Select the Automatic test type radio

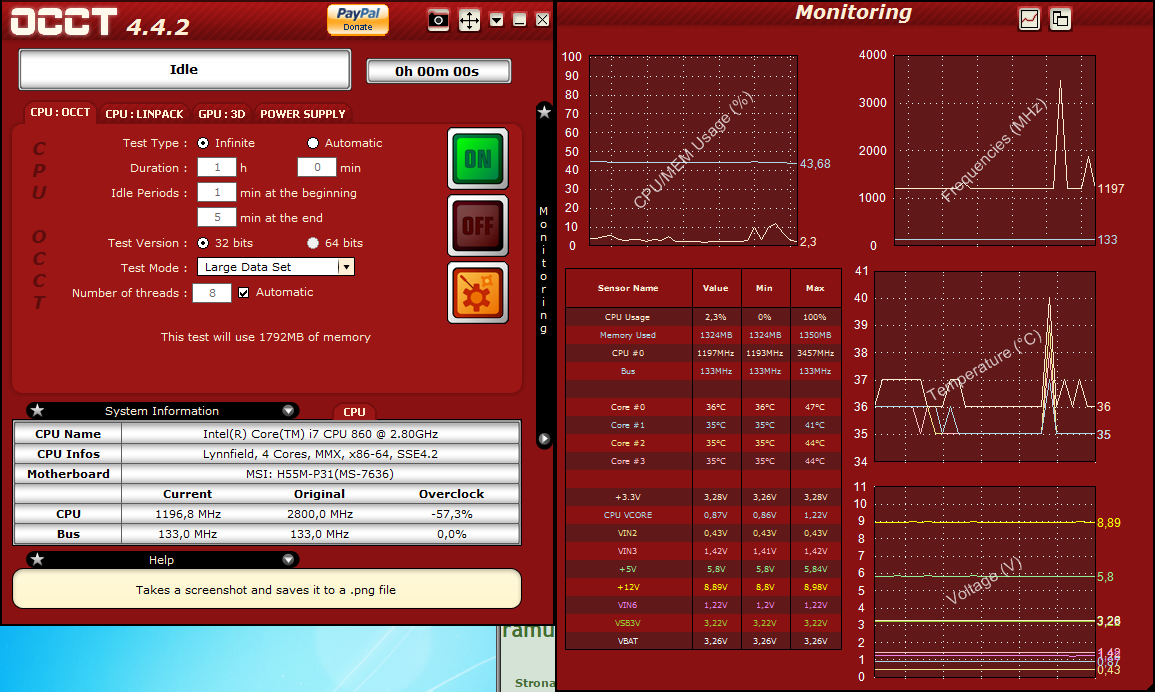click(x=313, y=143)
